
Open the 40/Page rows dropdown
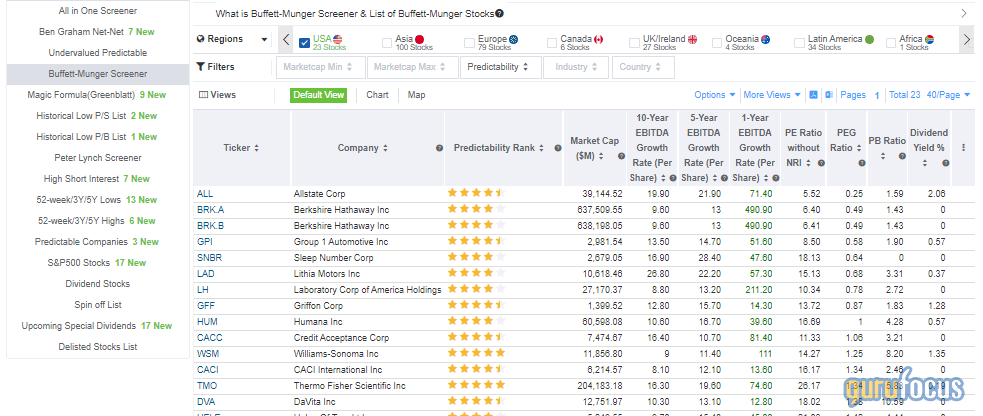pos(947,95)
